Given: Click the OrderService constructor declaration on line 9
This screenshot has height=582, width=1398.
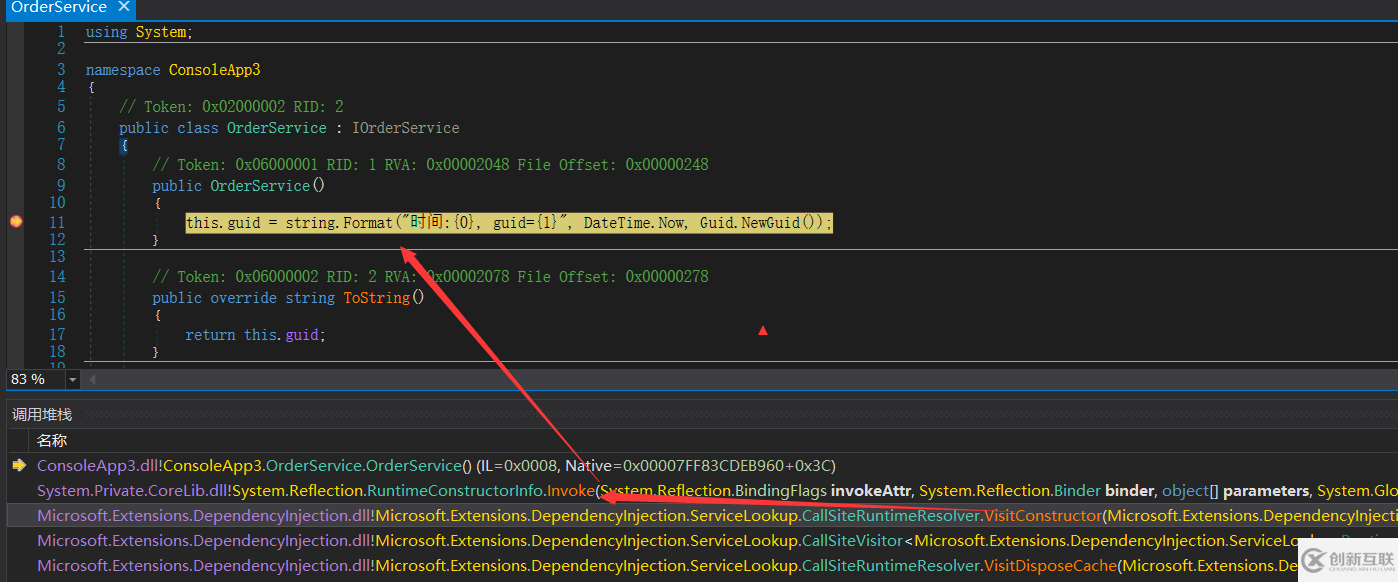Looking at the screenshot, I should coord(239,186).
